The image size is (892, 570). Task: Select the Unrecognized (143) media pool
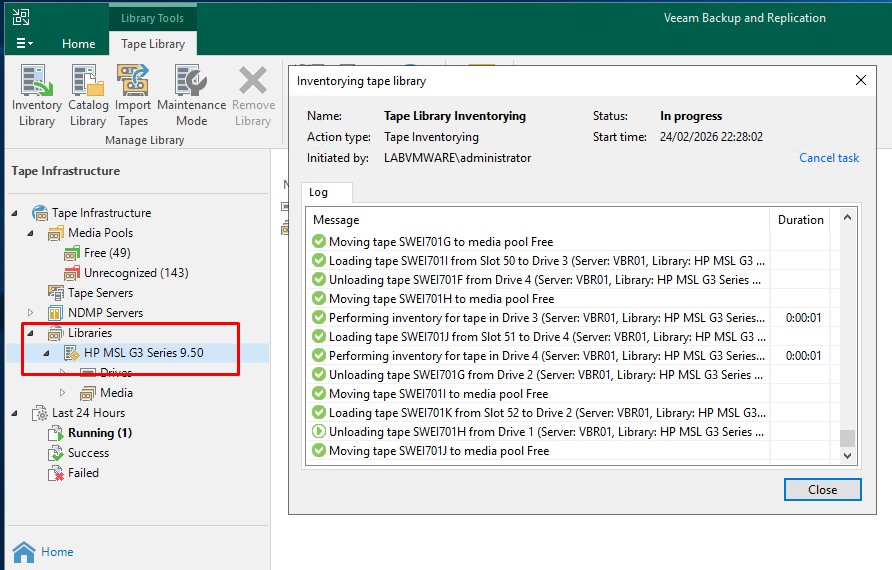135,273
